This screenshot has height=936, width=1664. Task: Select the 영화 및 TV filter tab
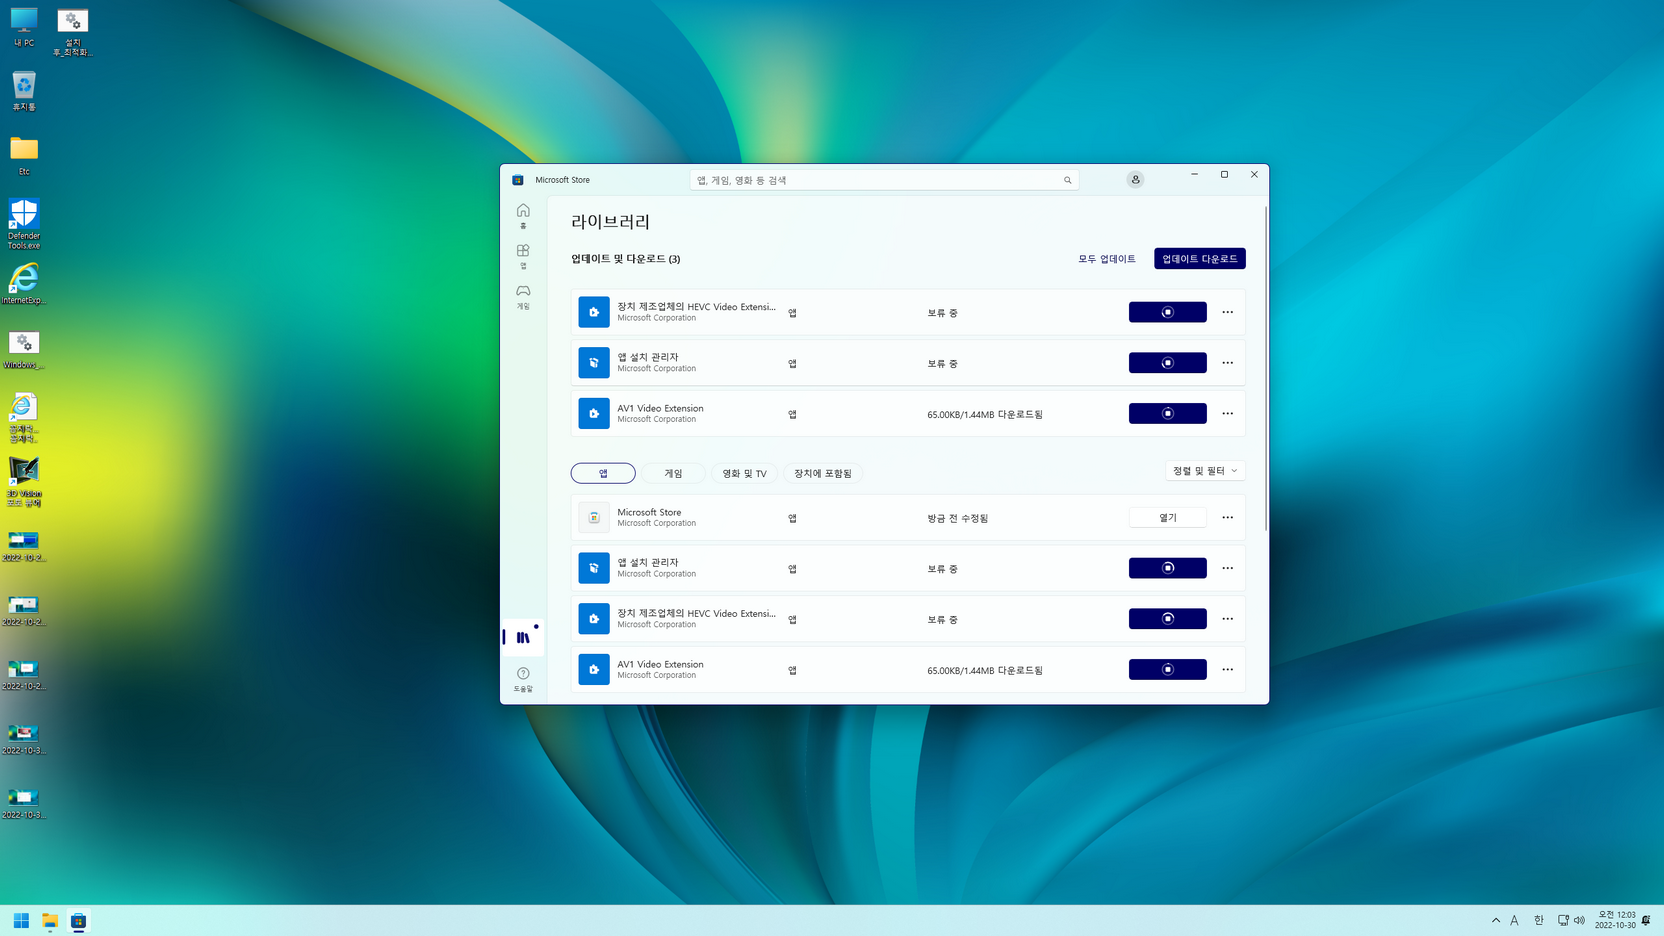click(744, 473)
